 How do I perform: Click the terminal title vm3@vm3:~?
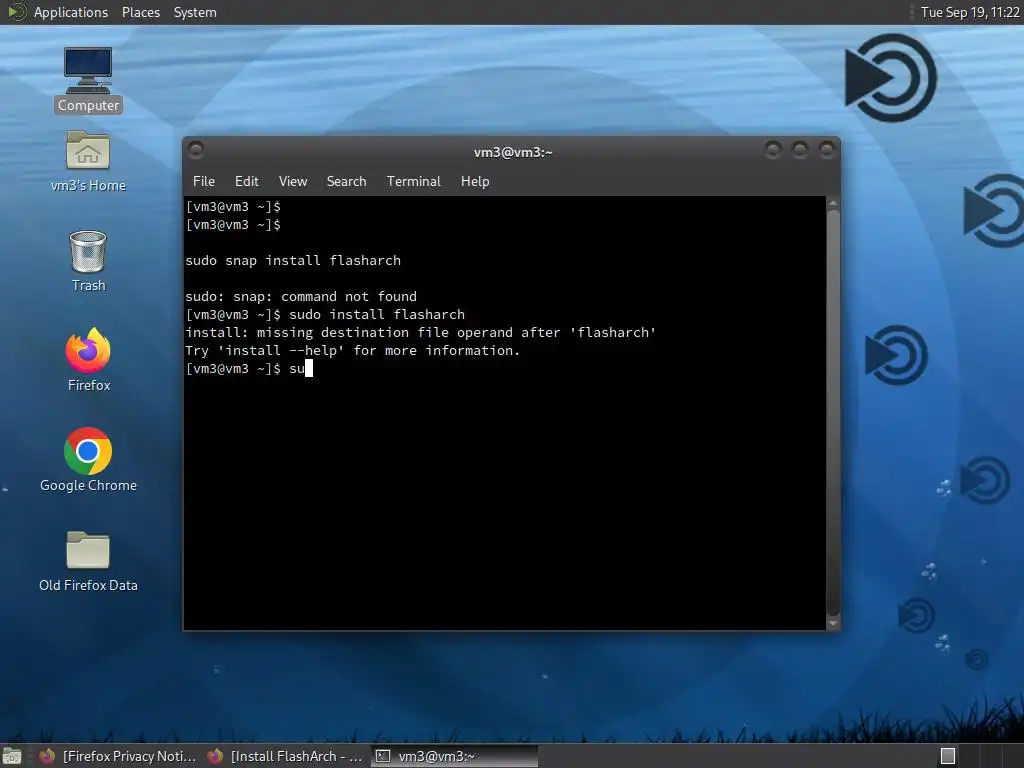[x=513, y=152]
